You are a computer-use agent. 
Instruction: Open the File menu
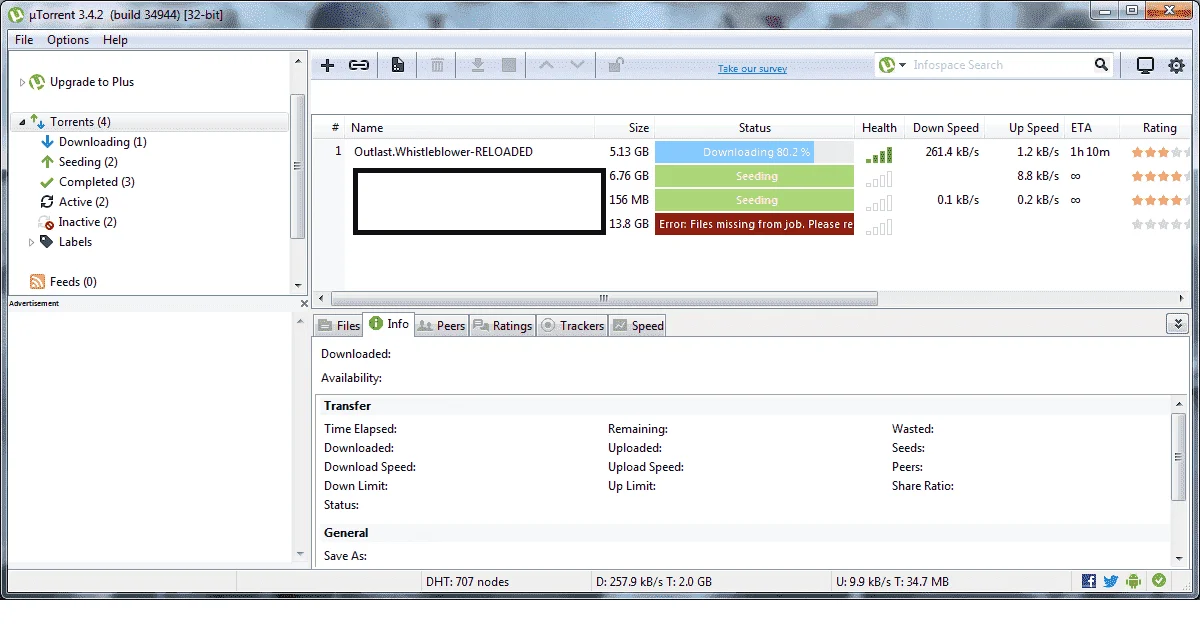pyautogui.click(x=24, y=40)
